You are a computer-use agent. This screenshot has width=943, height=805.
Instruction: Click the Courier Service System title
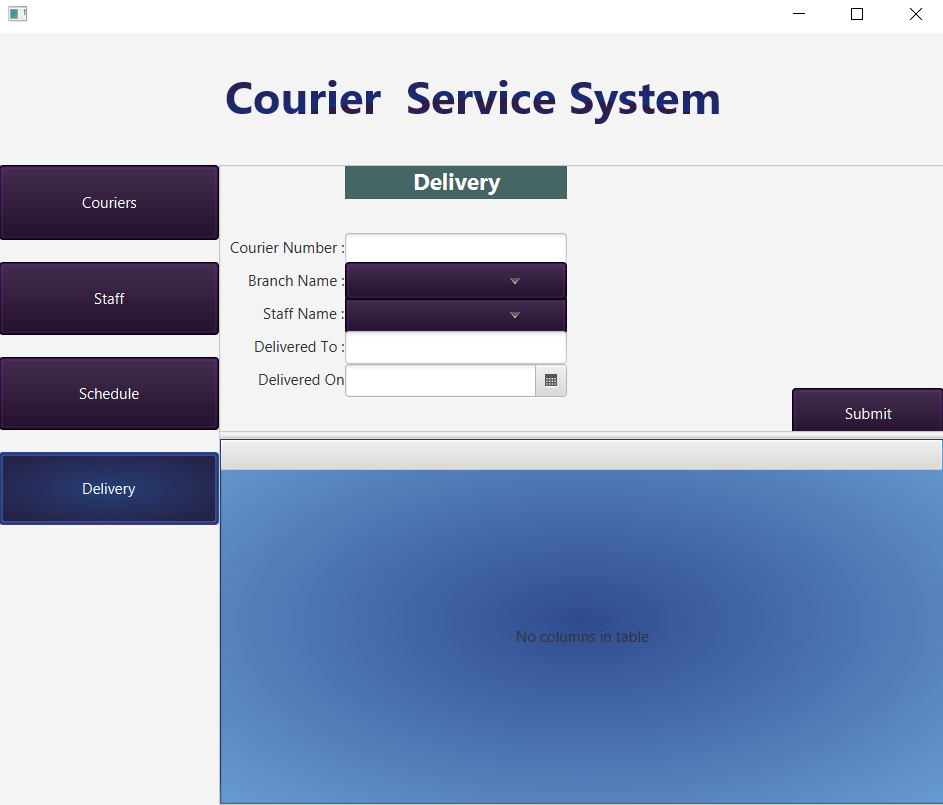point(472,99)
